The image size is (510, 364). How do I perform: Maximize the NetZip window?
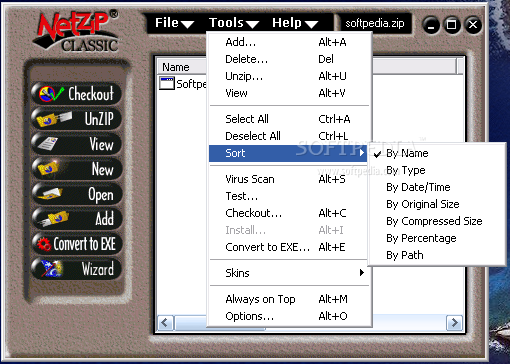click(x=452, y=25)
